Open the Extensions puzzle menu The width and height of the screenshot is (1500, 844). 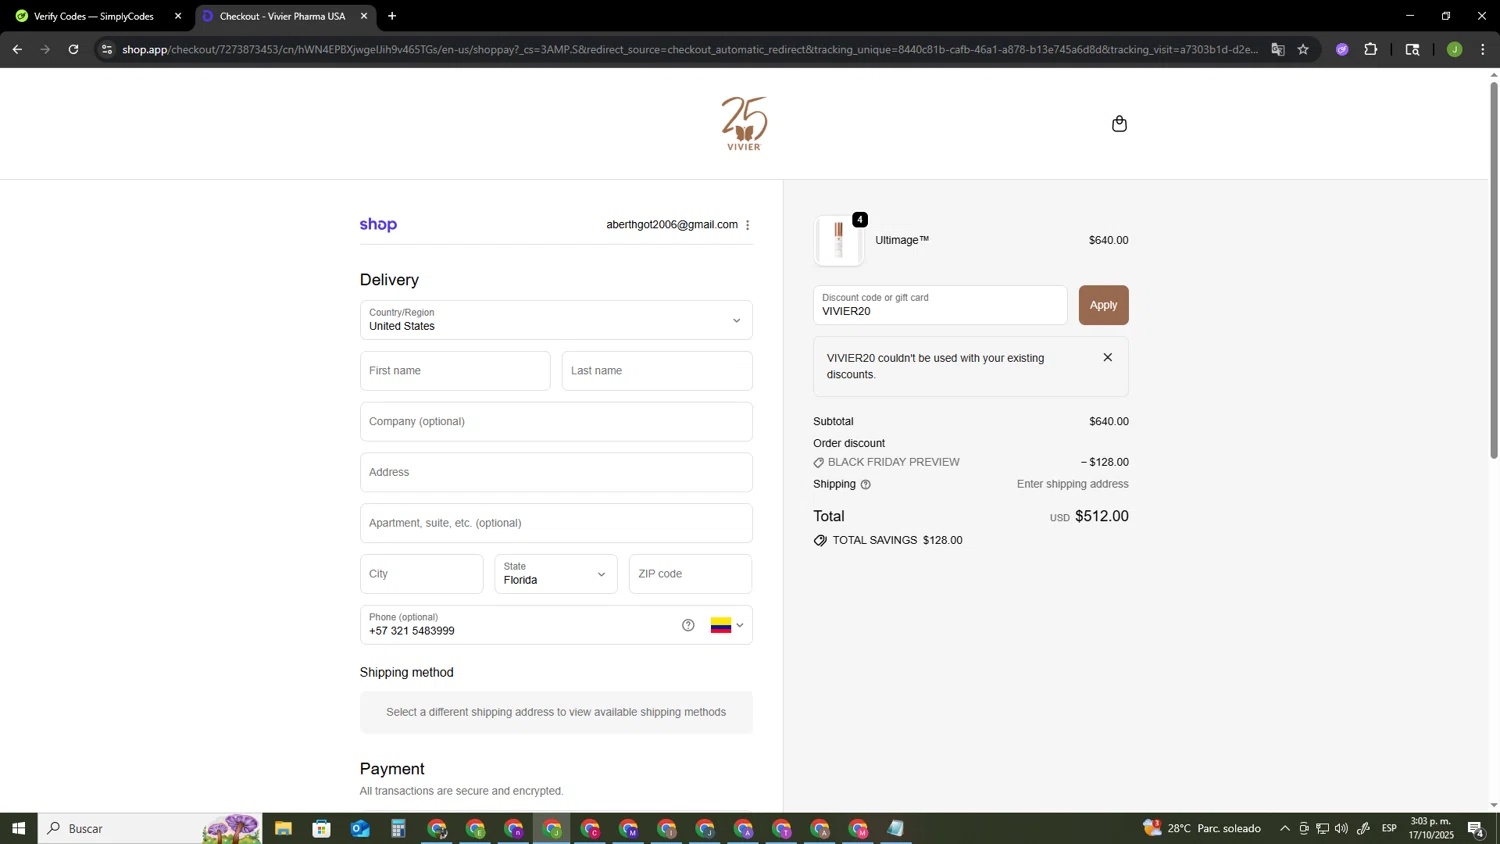(1371, 49)
